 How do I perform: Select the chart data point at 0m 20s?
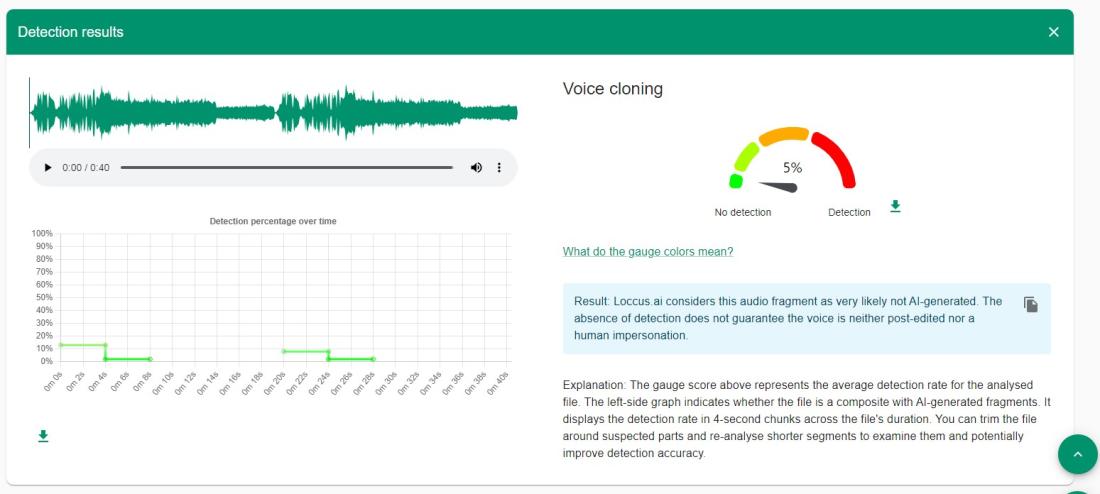coord(284,351)
